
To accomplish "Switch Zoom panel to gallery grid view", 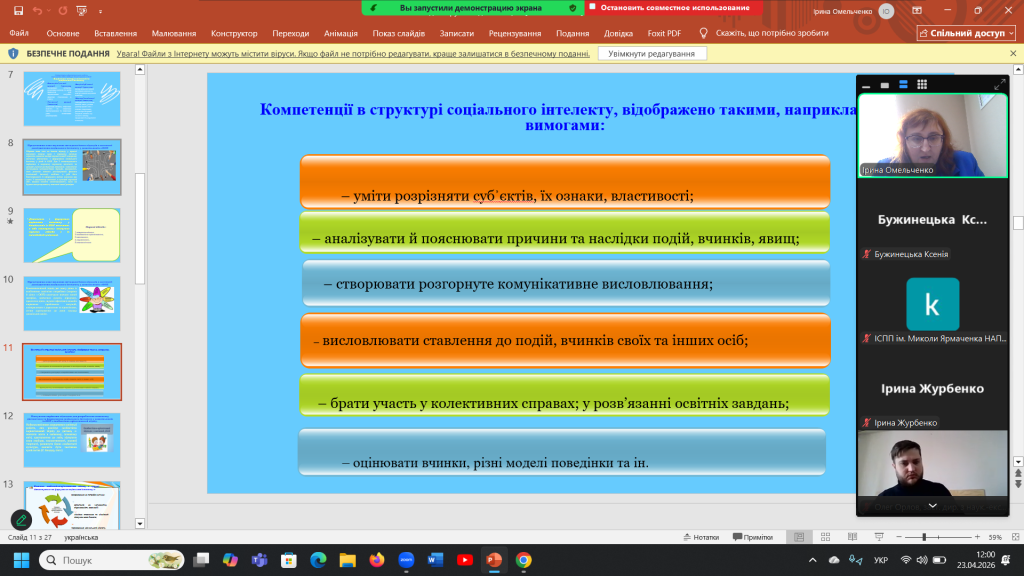I will (920, 85).
